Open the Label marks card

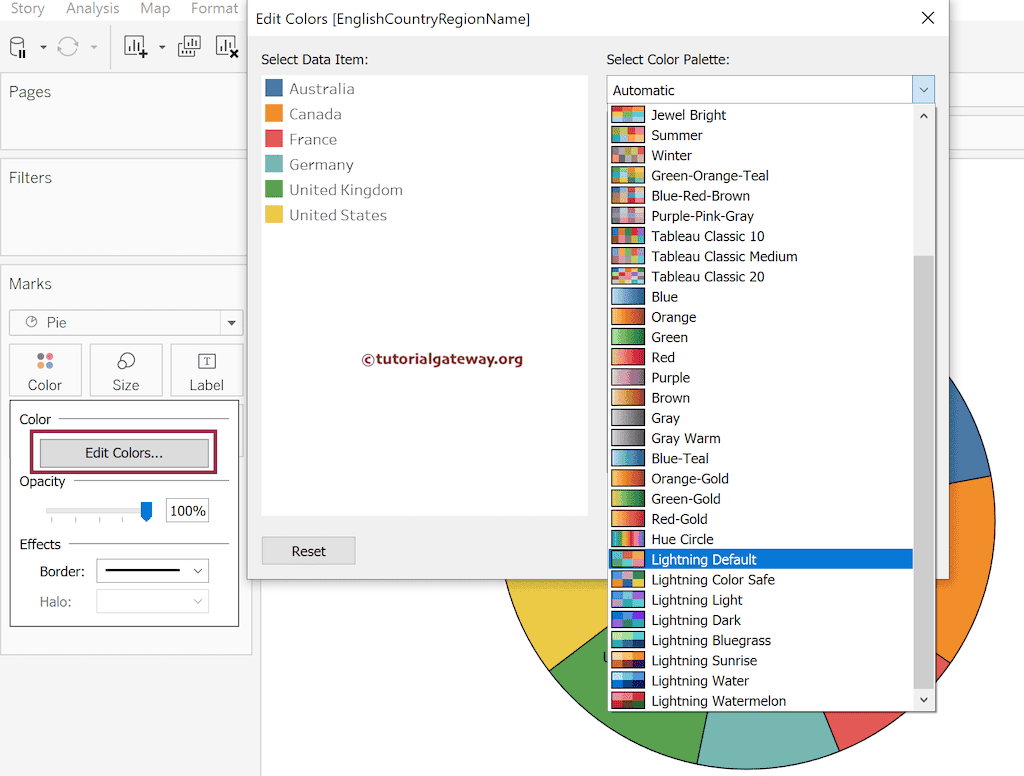pos(206,371)
